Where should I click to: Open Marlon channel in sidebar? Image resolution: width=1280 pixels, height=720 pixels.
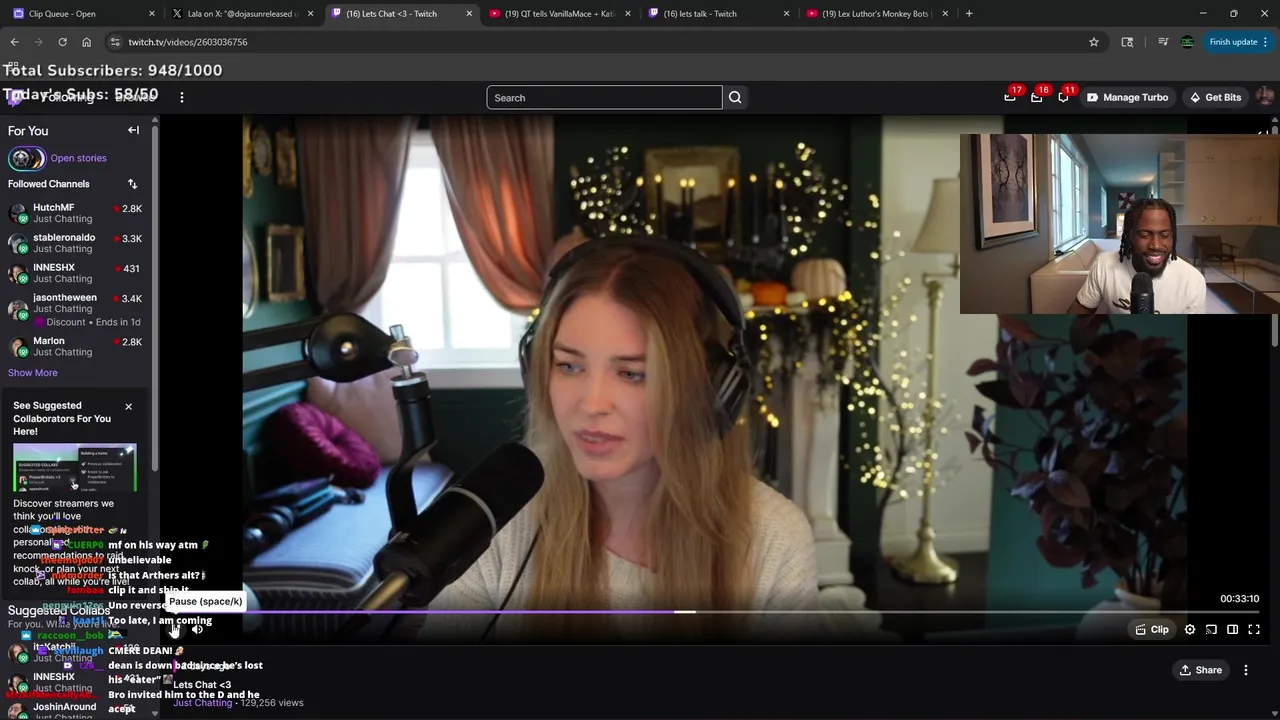(x=76, y=346)
